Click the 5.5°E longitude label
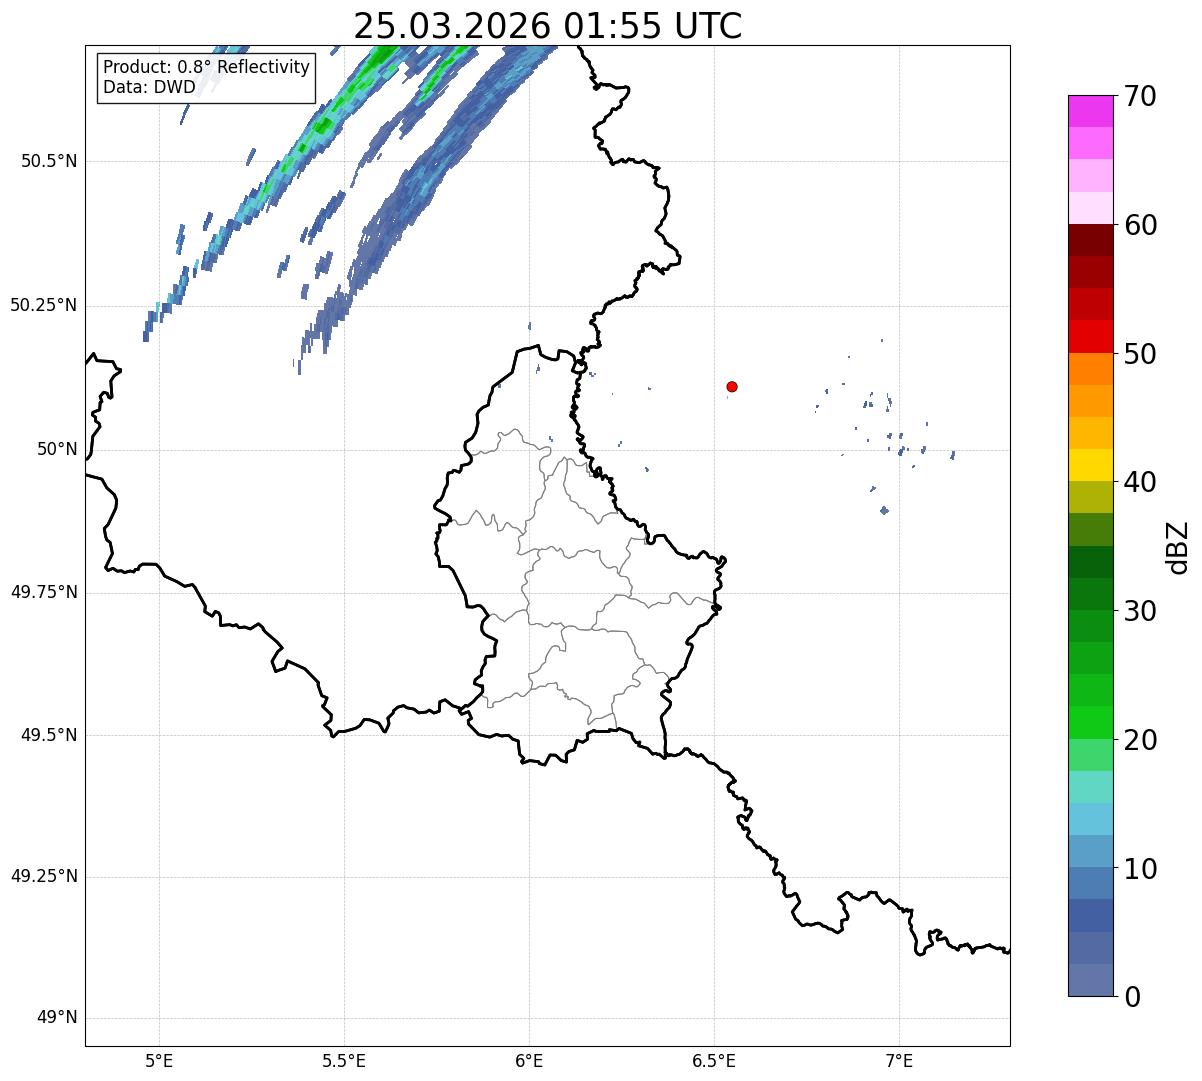This screenshot has height=1081, width=1202. coord(344,1060)
